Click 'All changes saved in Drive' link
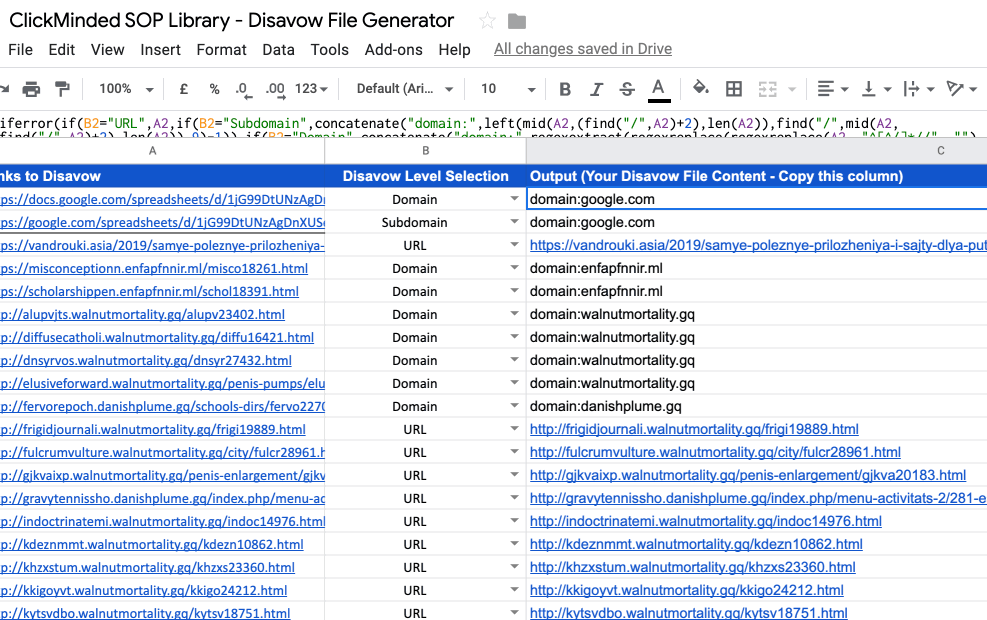The width and height of the screenshot is (987, 620). click(x=582, y=49)
